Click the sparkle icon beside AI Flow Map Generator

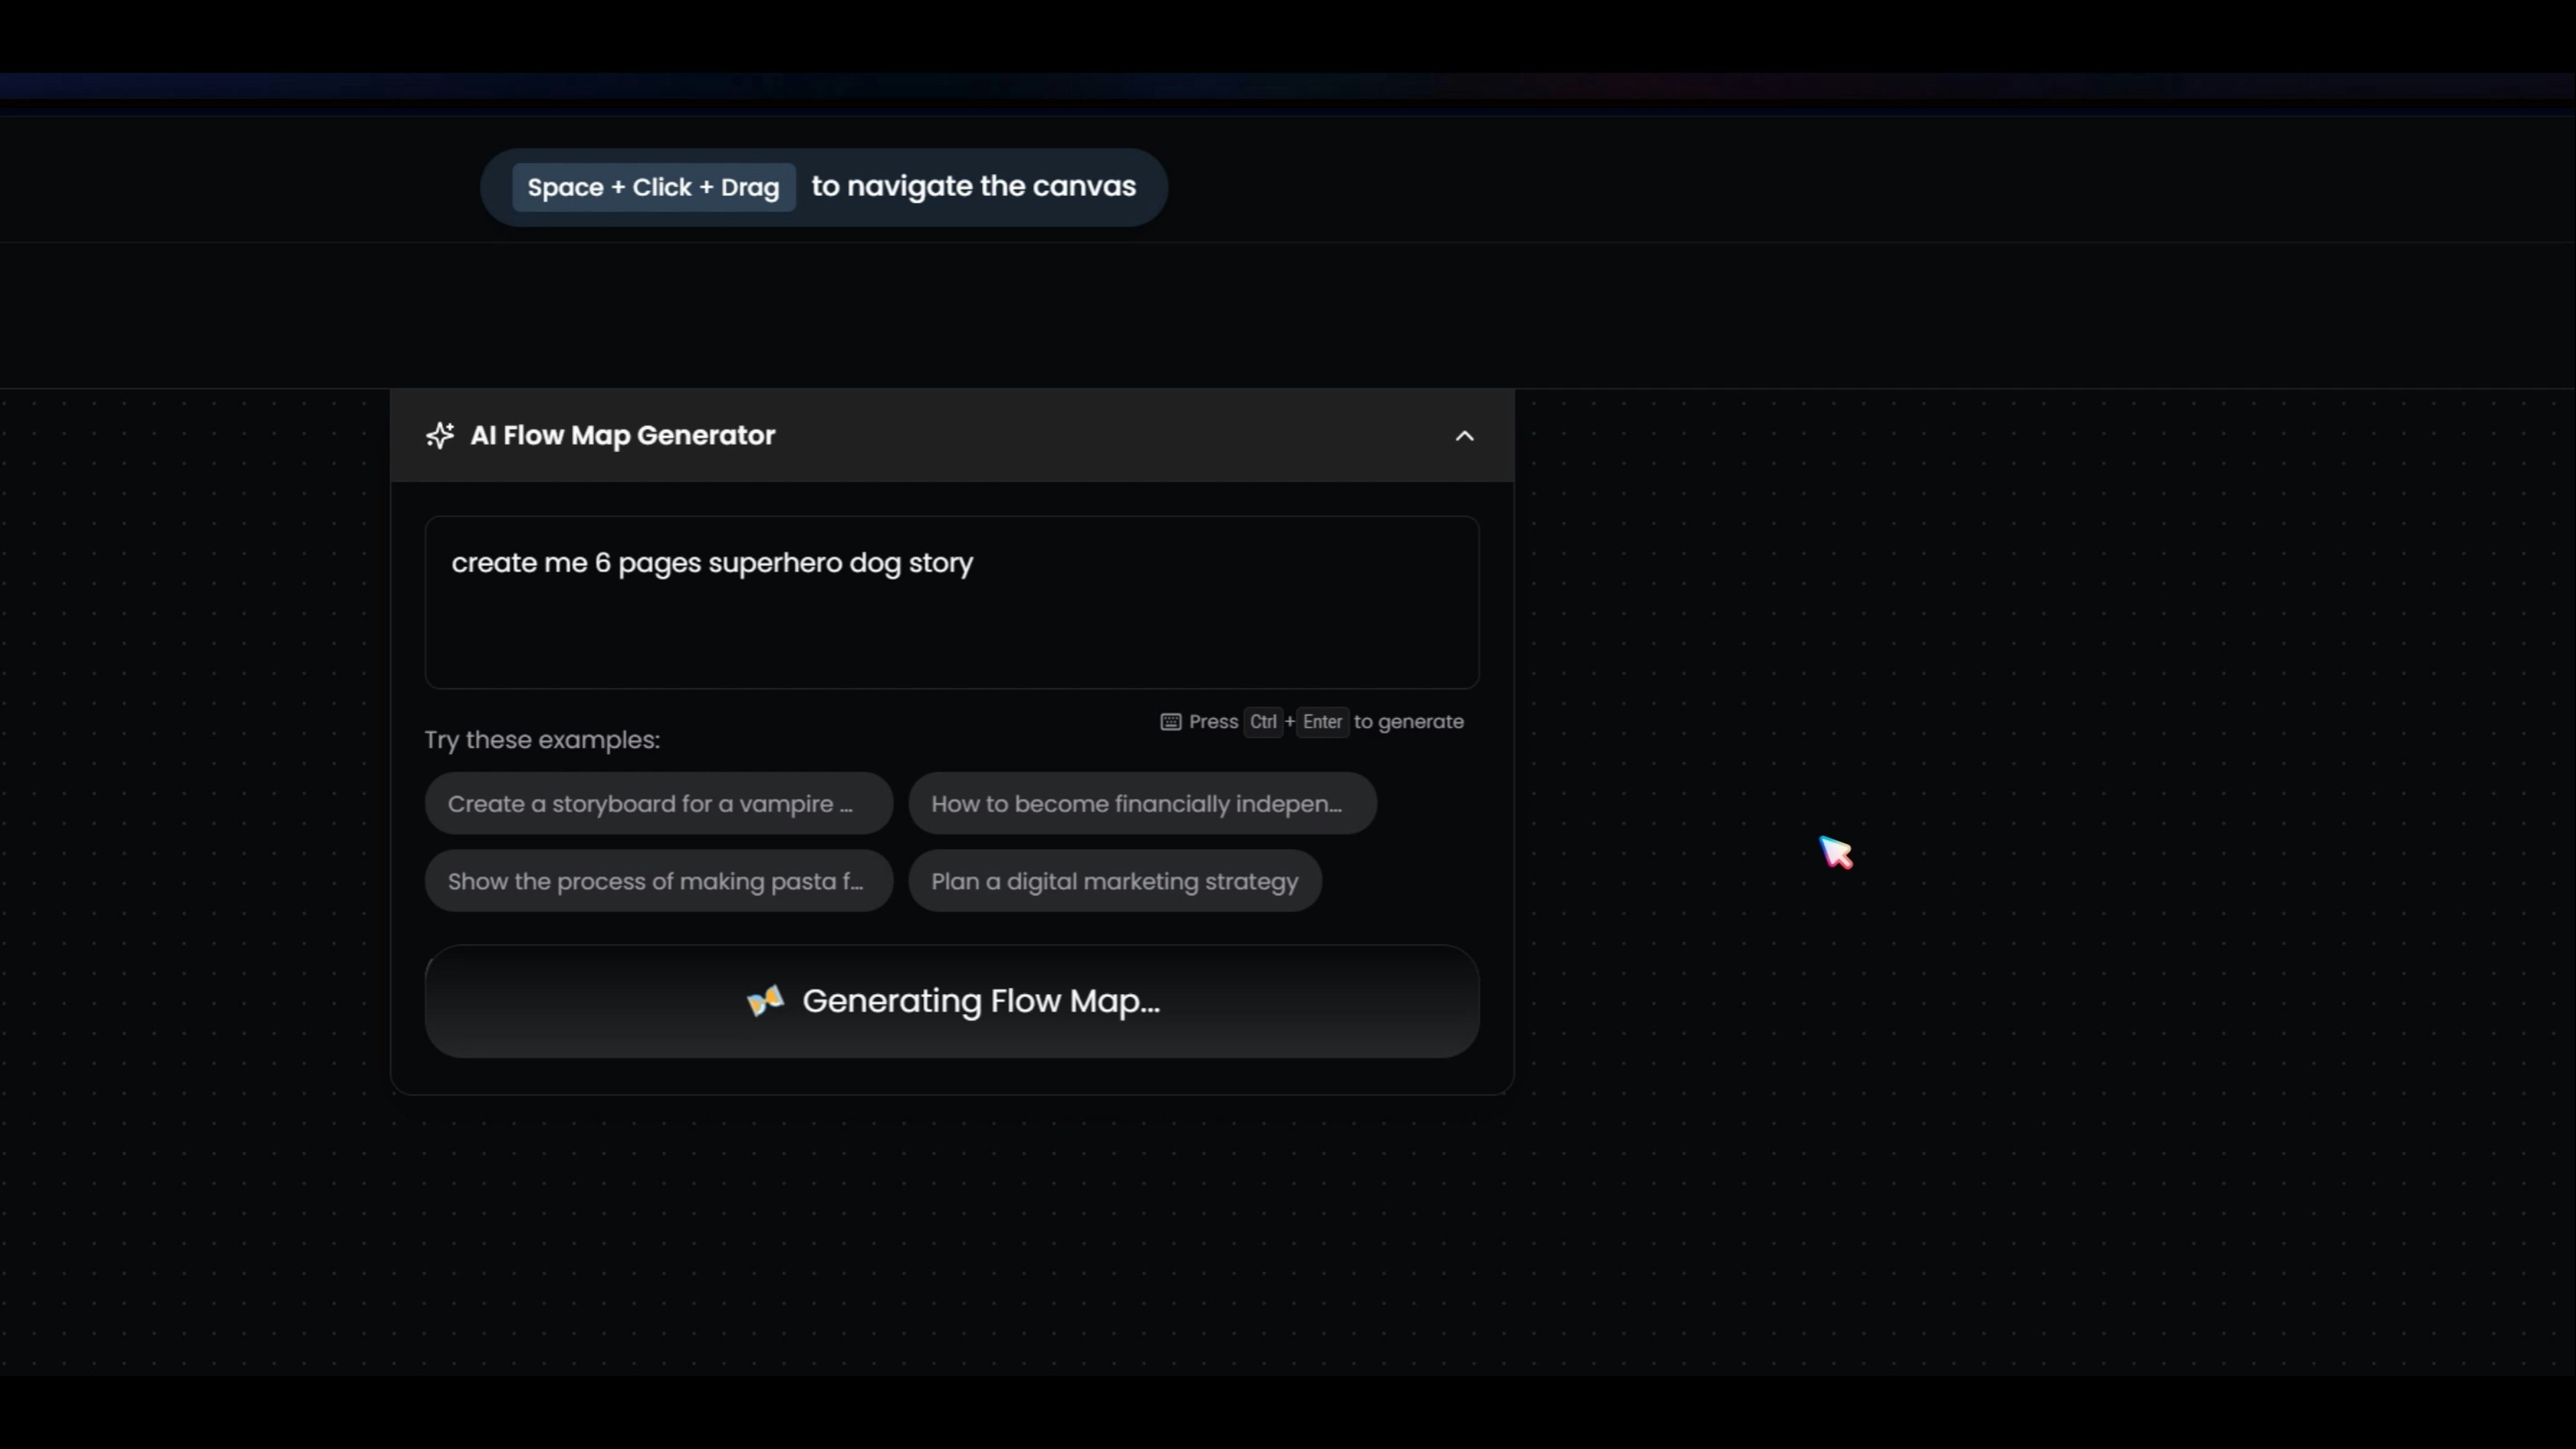pos(440,435)
